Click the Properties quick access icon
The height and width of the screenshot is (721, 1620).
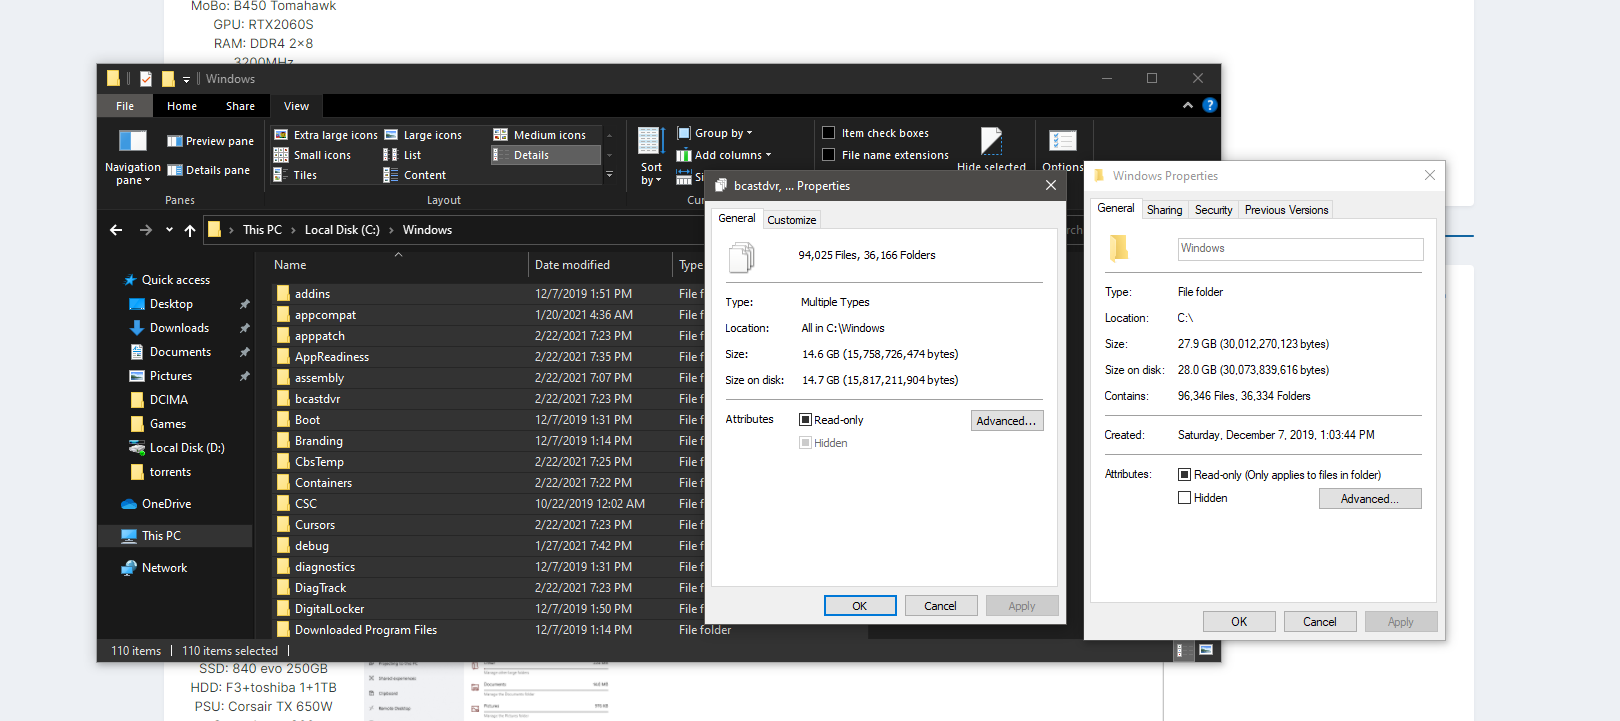pyautogui.click(x=146, y=79)
